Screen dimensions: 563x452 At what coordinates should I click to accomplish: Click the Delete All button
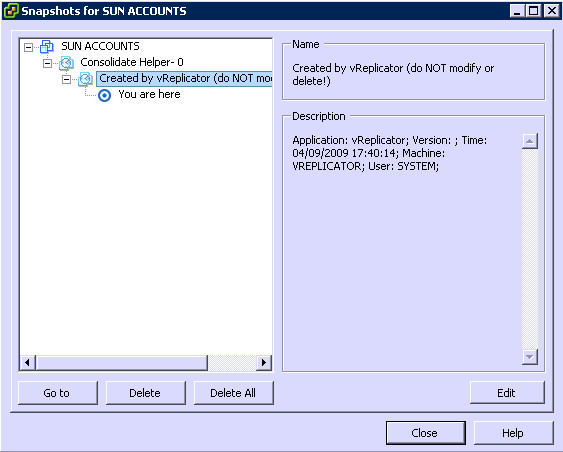[x=233, y=393]
